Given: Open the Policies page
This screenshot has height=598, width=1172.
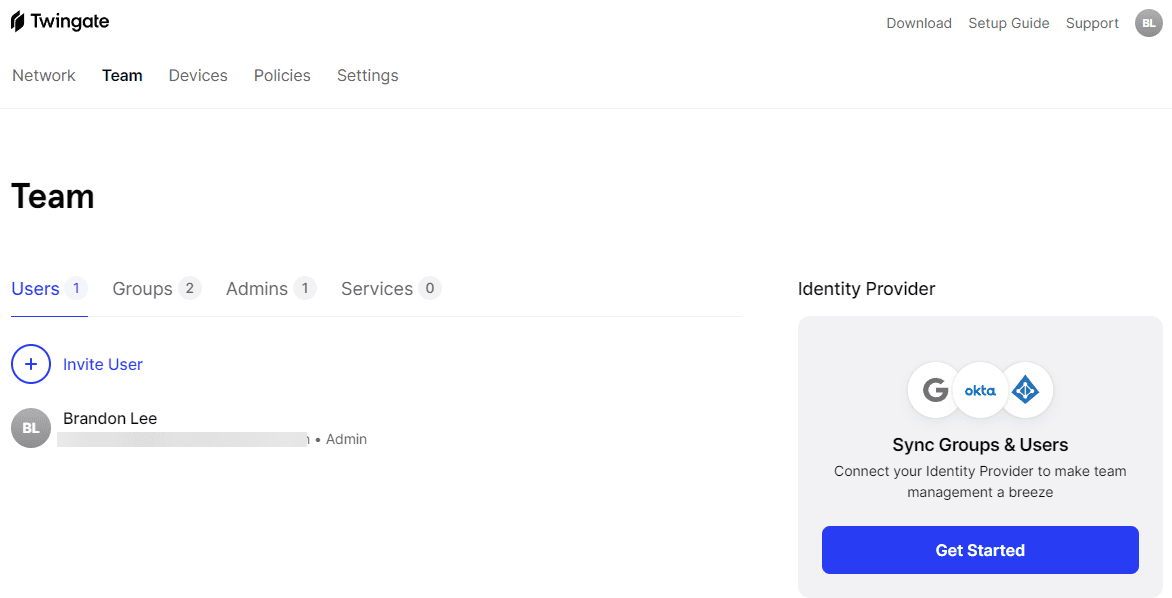Looking at the screenshot, I should click(282, 75).
